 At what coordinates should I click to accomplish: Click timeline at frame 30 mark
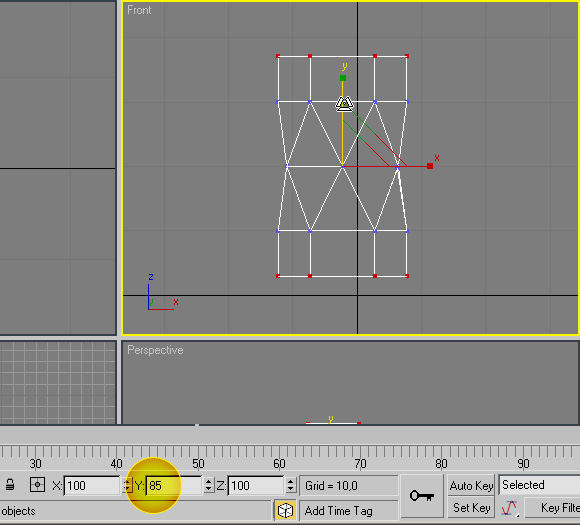[36, 464]
